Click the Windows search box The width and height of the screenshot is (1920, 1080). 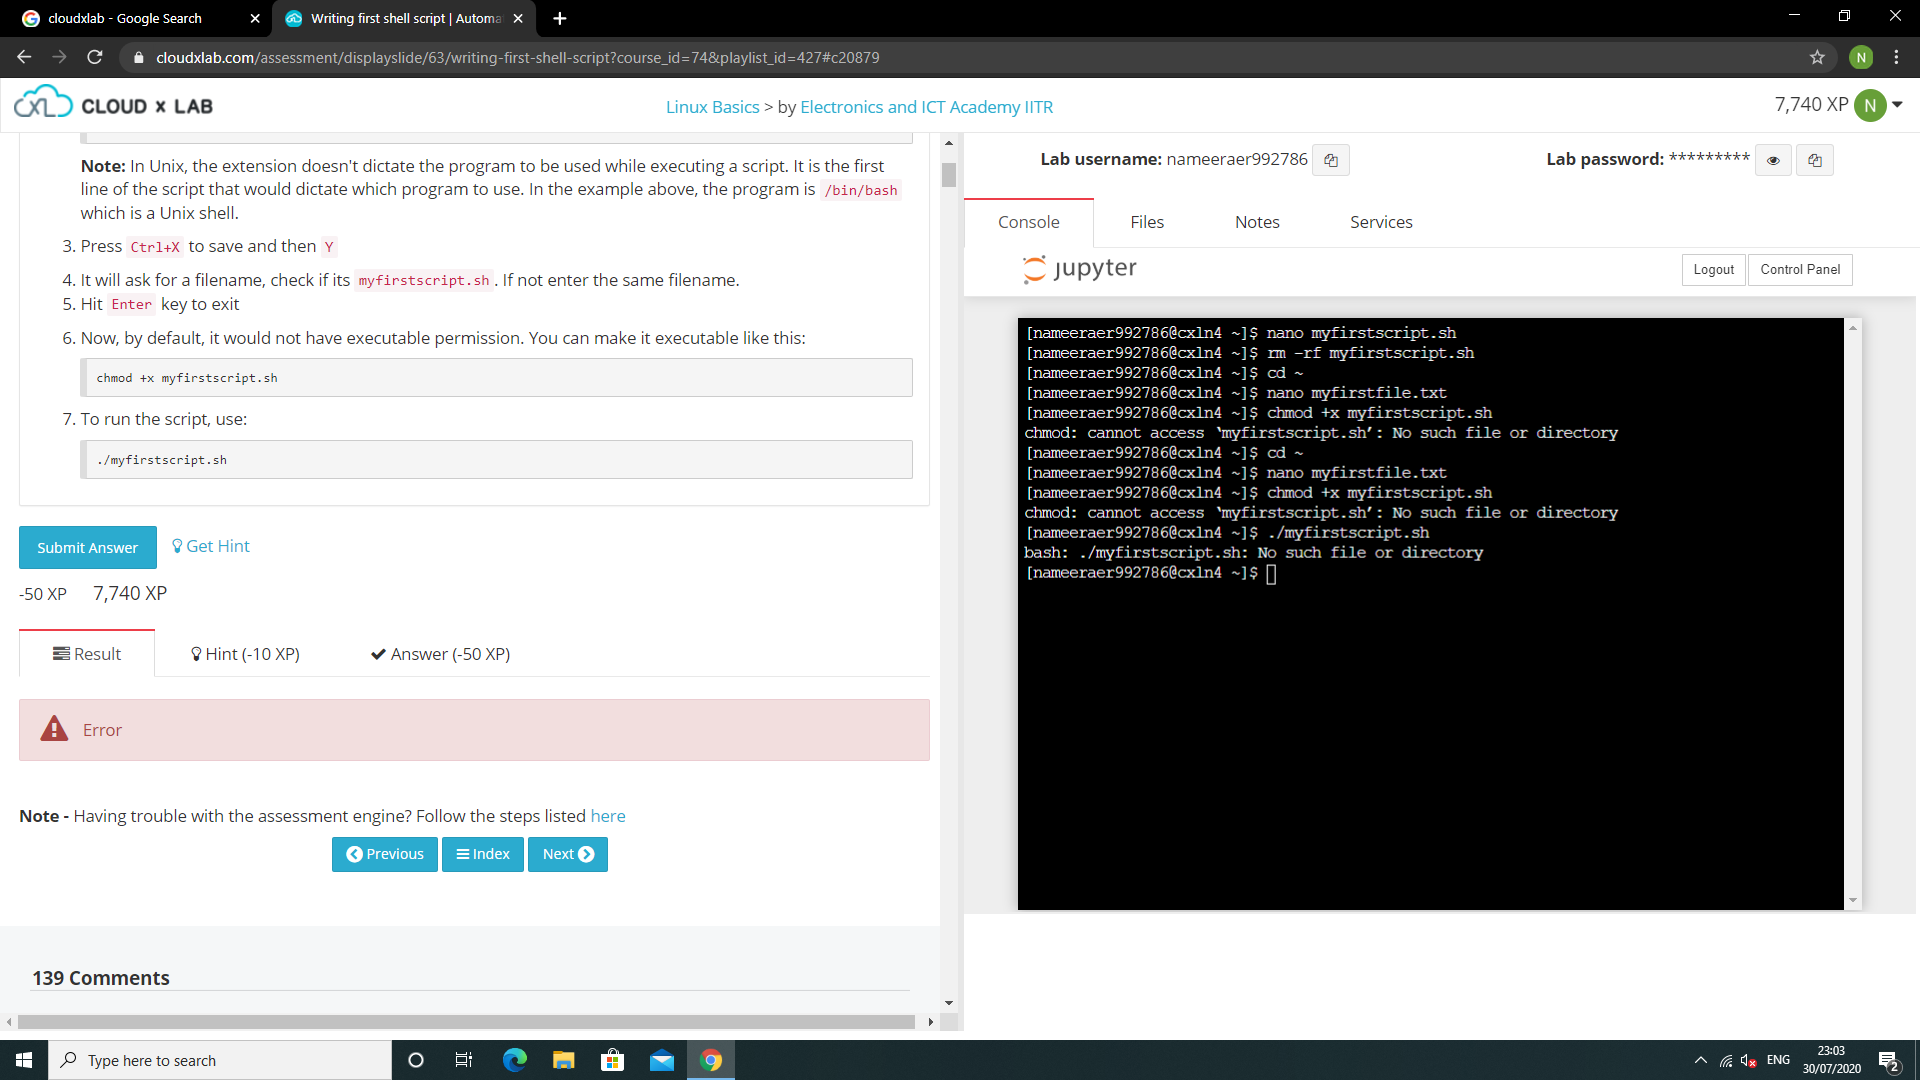(220, 1060)
